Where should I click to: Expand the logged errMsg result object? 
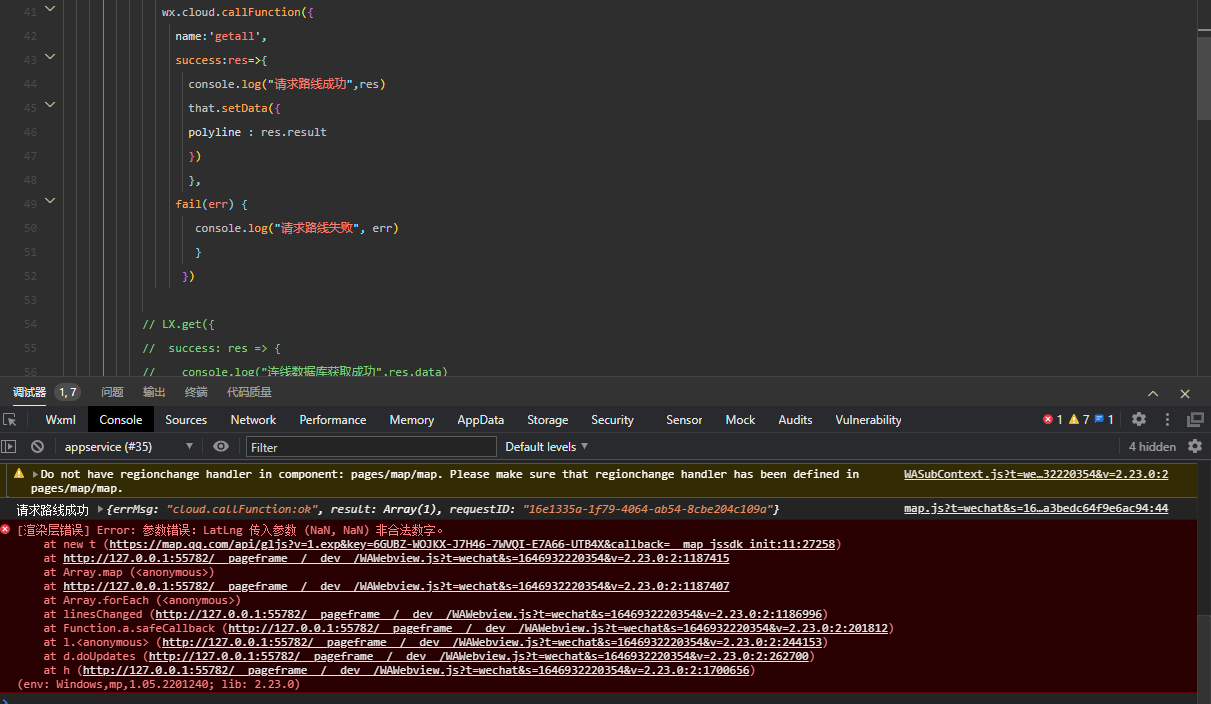pos(99,510)
